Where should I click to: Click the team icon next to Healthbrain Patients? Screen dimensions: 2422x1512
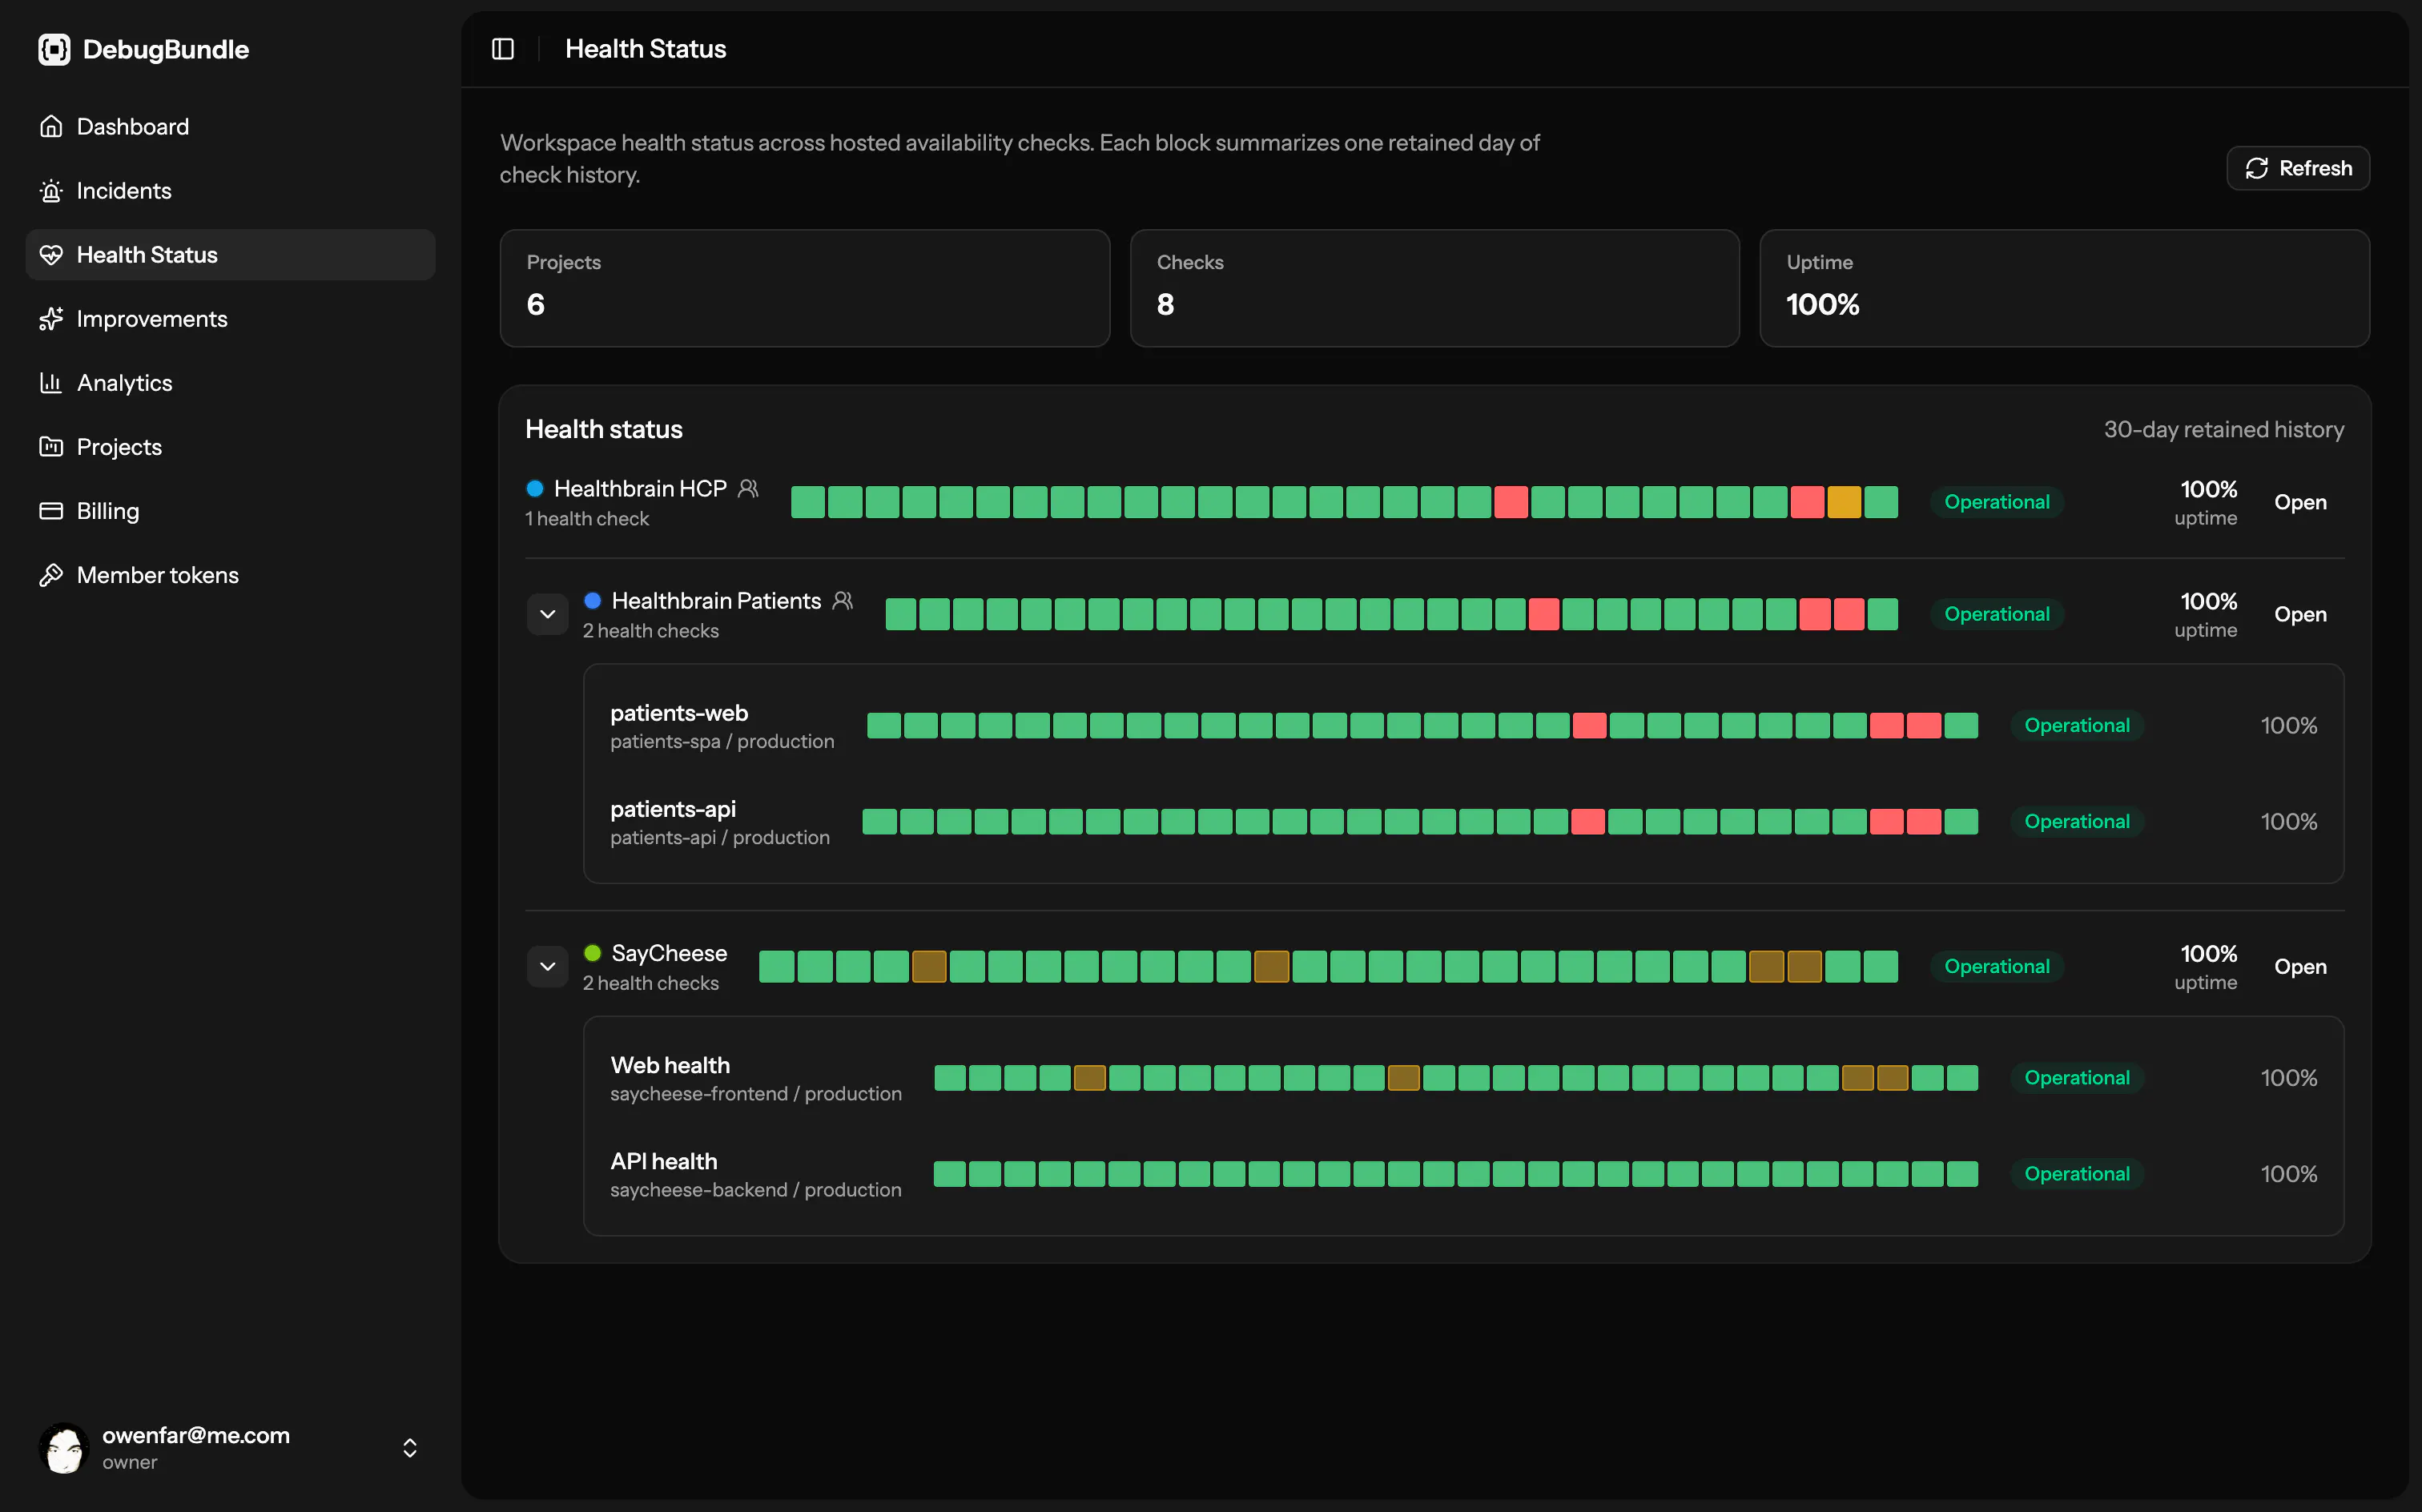pos(843,600)
